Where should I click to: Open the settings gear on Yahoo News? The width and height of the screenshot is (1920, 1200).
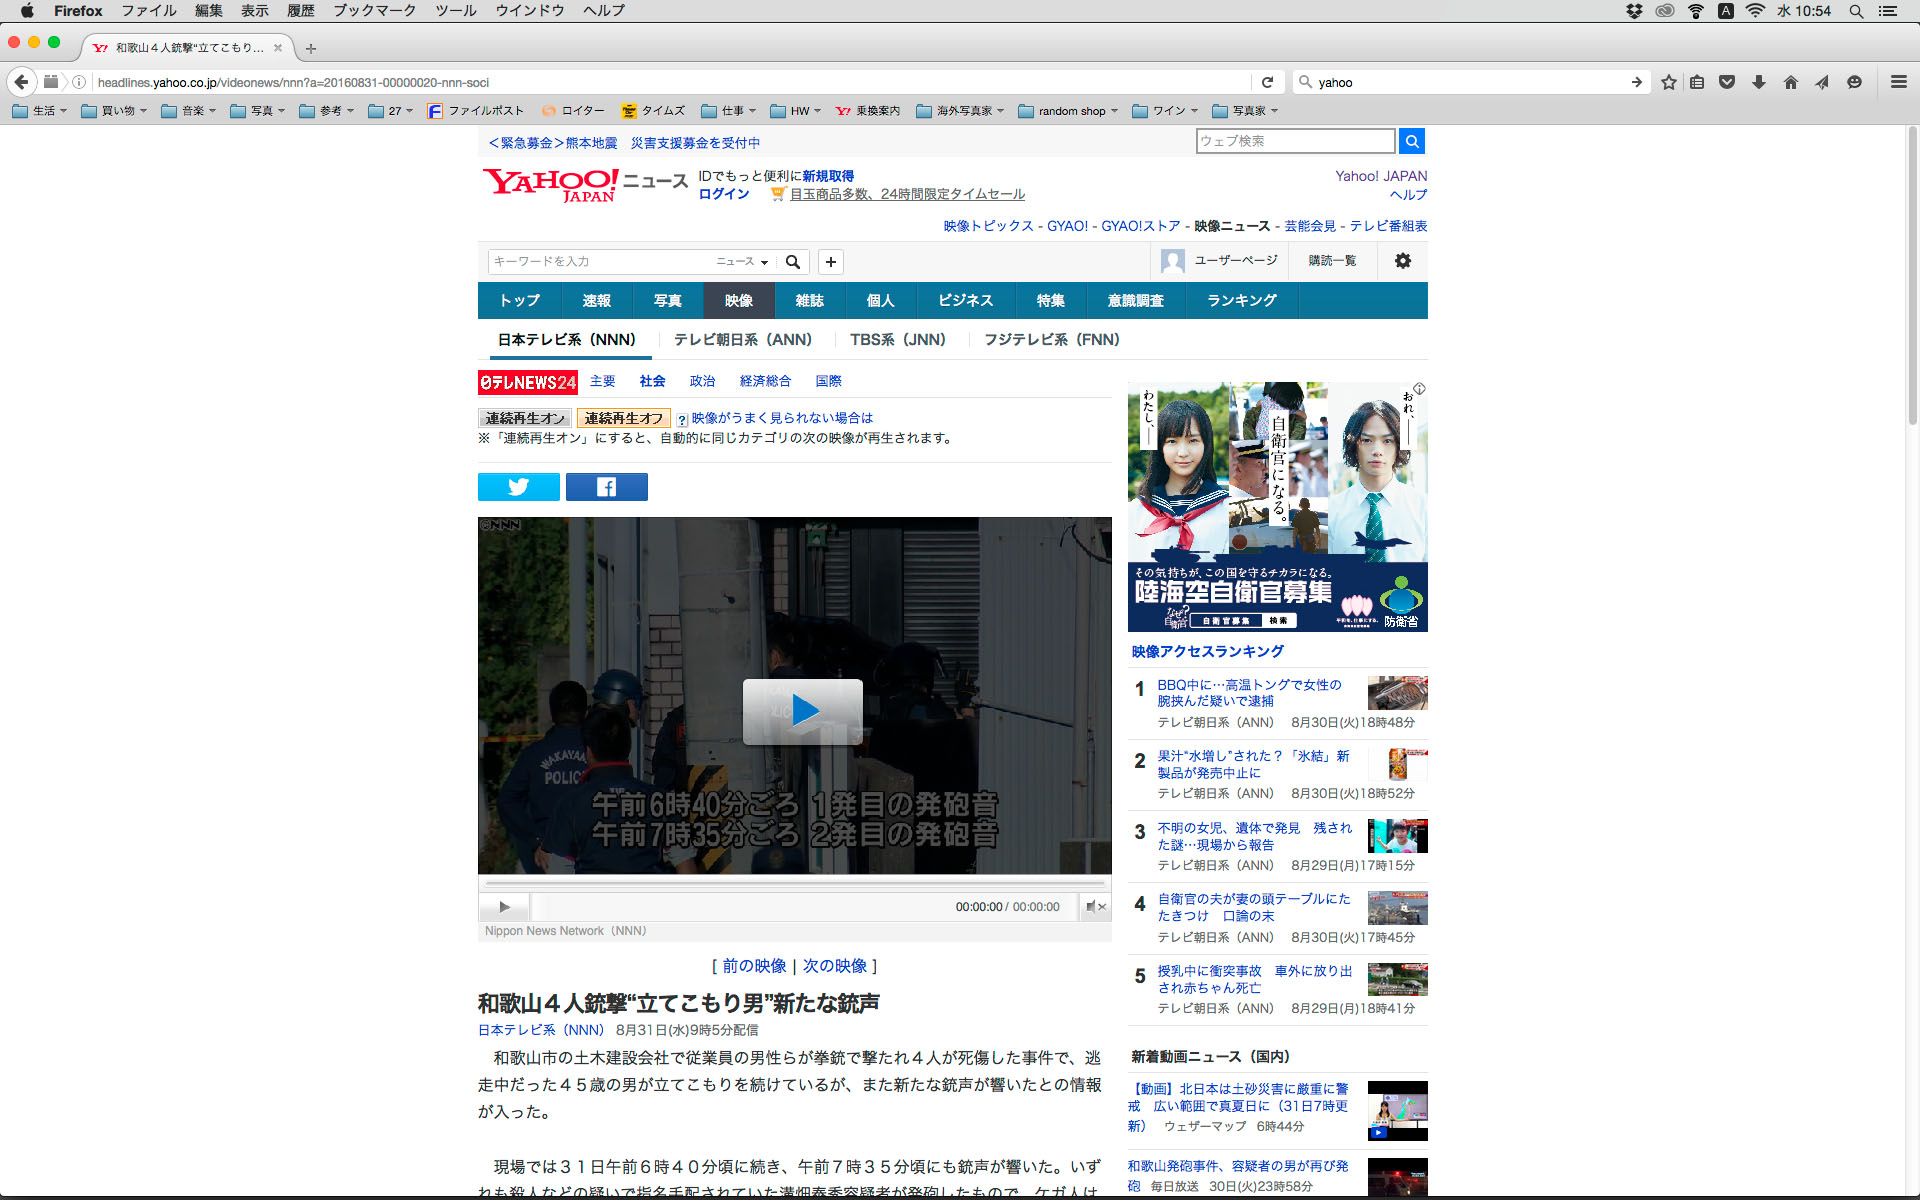coord(1402,261)
